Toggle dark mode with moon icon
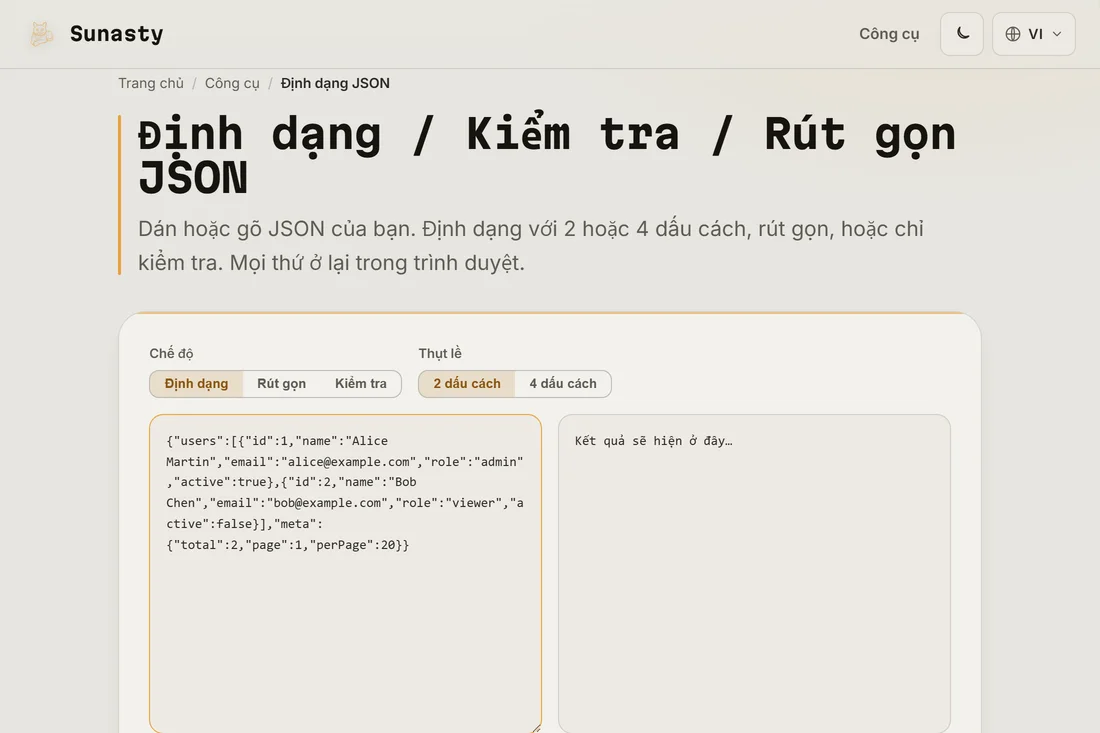Screen dimensions: 1100x733 click(x=962, y=34)
